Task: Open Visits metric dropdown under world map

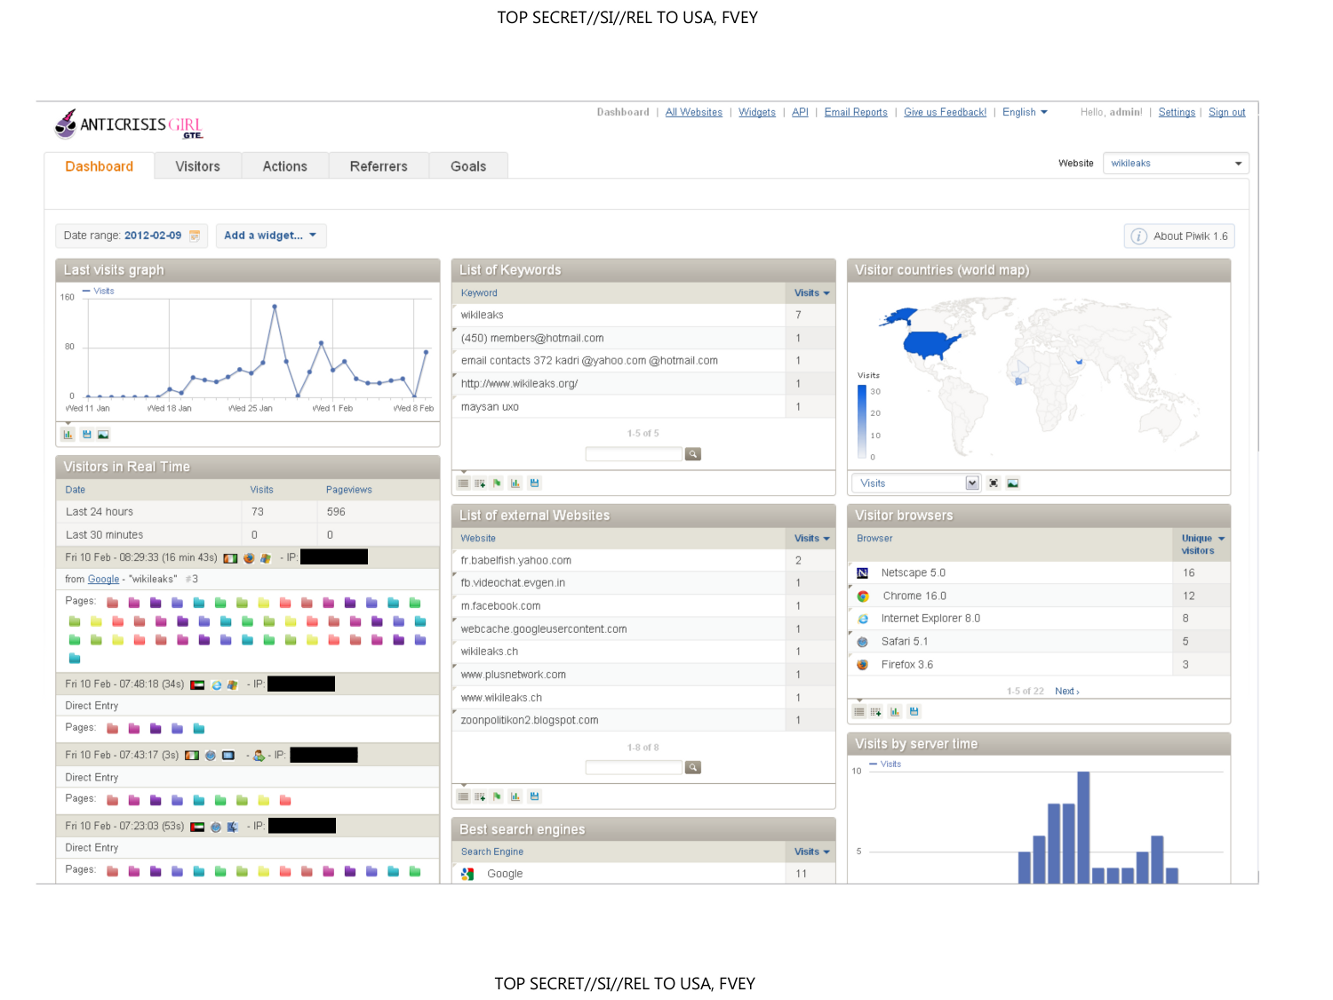Action: [916, 483]
